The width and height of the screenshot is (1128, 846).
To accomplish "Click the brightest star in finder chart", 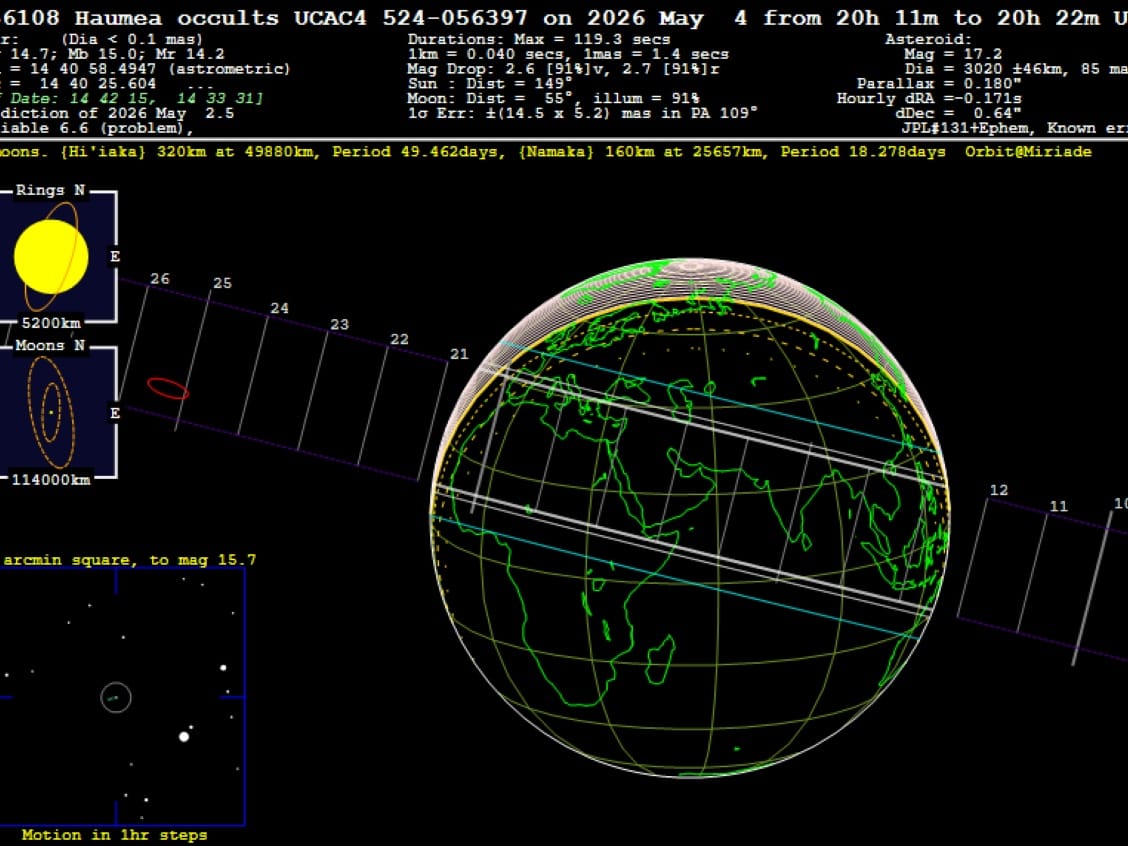I will [184, 737].
